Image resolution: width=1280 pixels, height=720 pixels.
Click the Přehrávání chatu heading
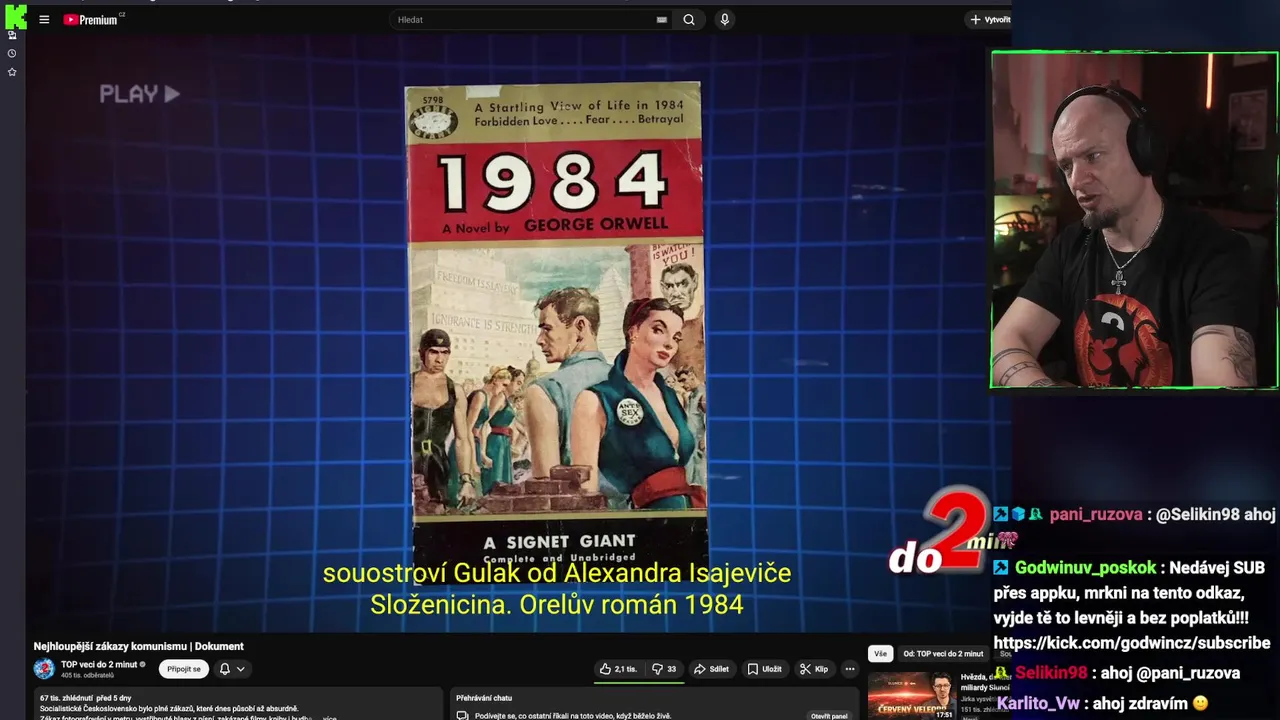[x=484, y=698]
